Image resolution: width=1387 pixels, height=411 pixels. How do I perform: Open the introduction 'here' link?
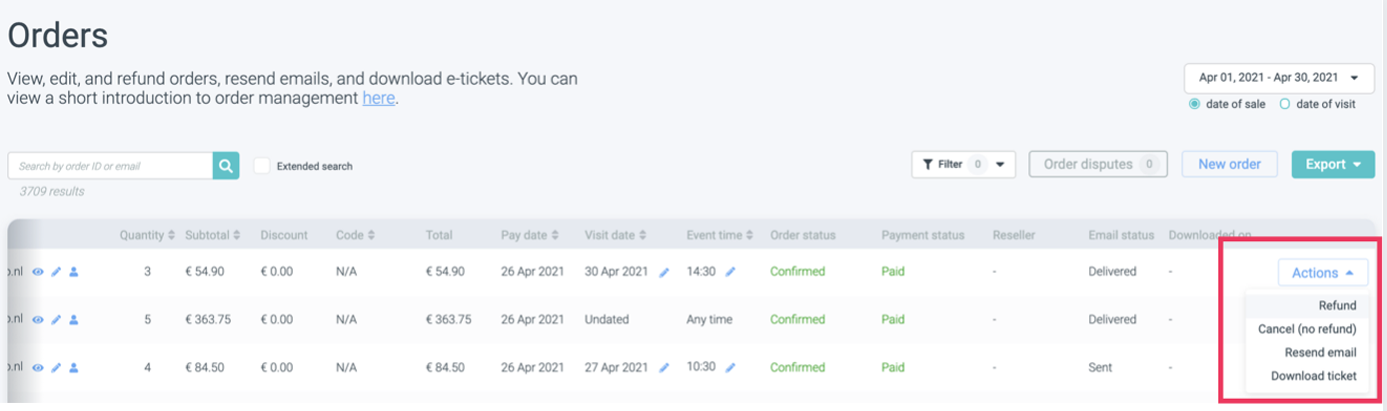(378, 98)
